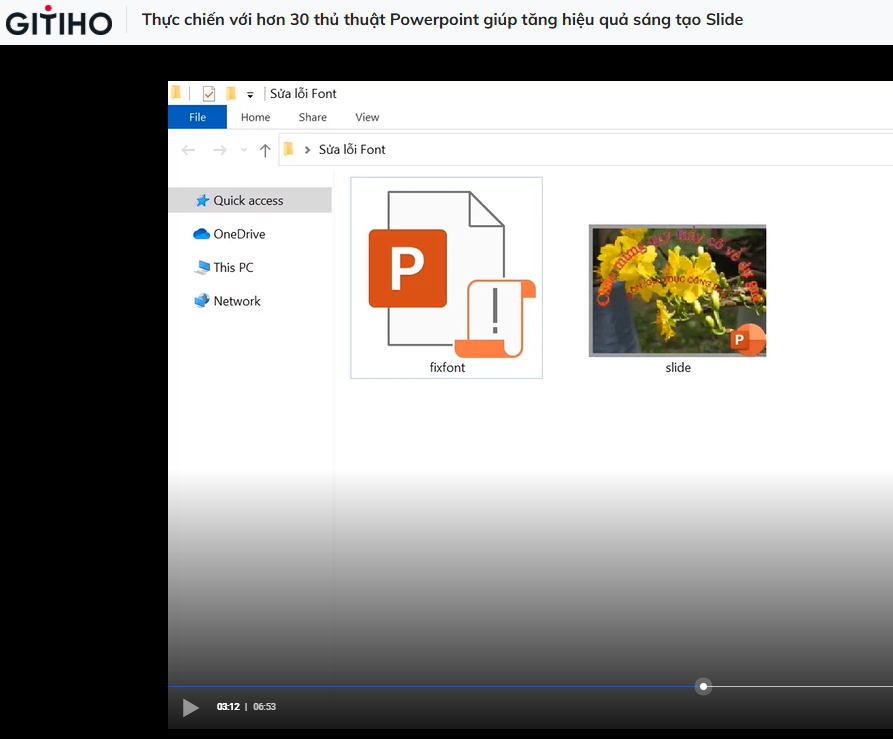The height and width of the screenshot is (739, 893).
Task: Select Network in navigation pane
Action: [227, 301]
